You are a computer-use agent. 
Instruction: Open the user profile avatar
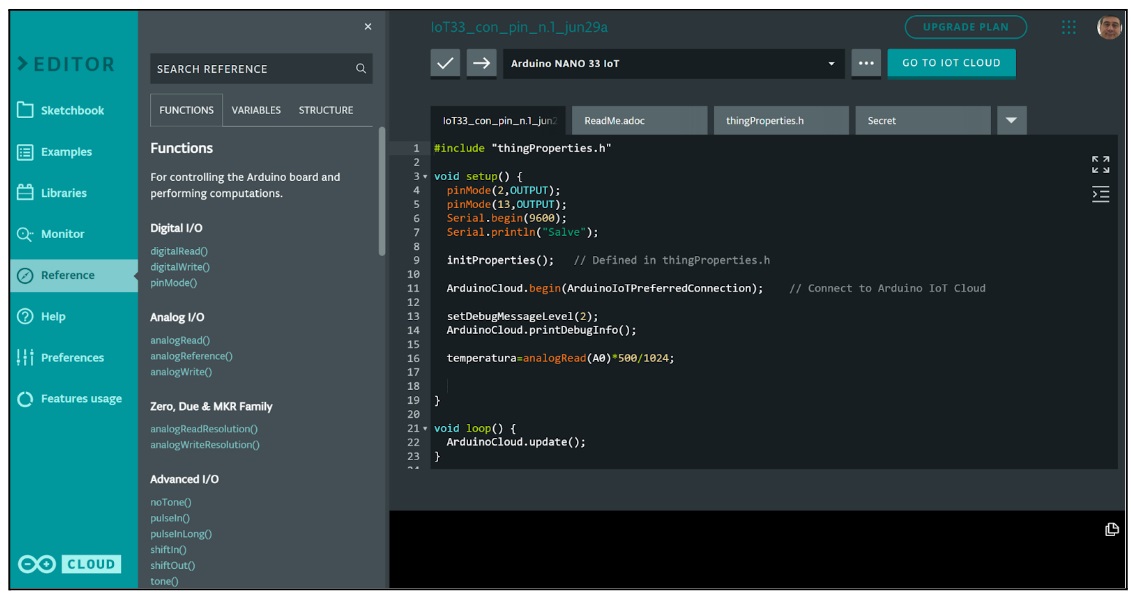pos(1109,27)
